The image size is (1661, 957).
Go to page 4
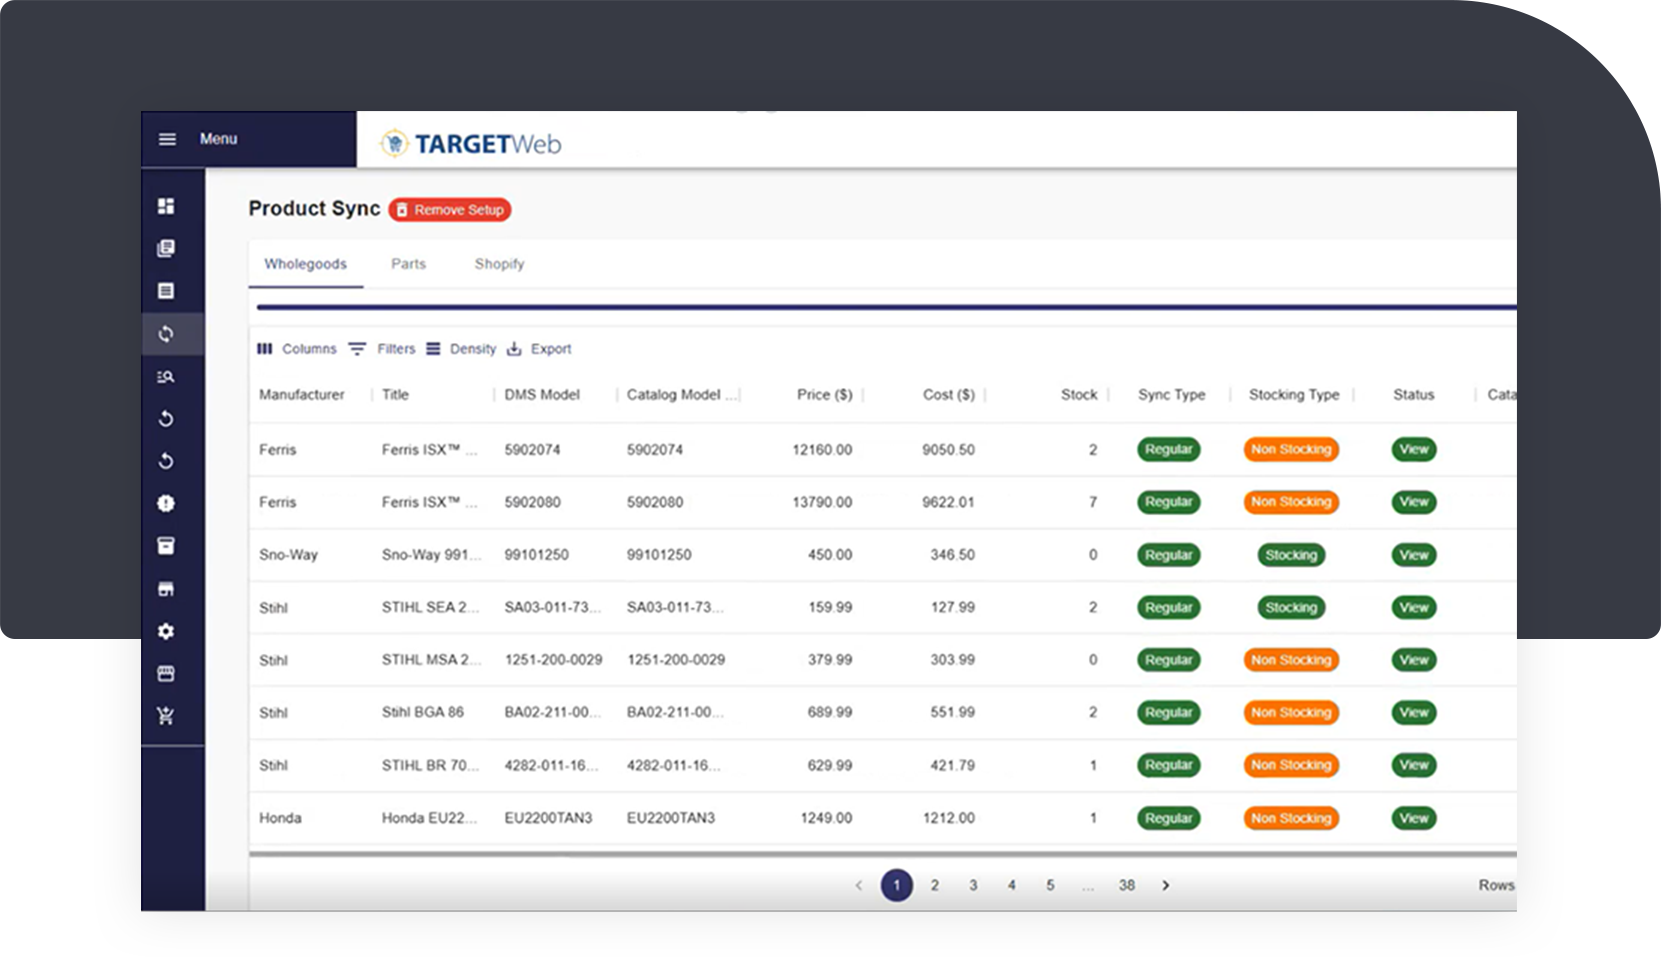click(x=1012, y=886)
